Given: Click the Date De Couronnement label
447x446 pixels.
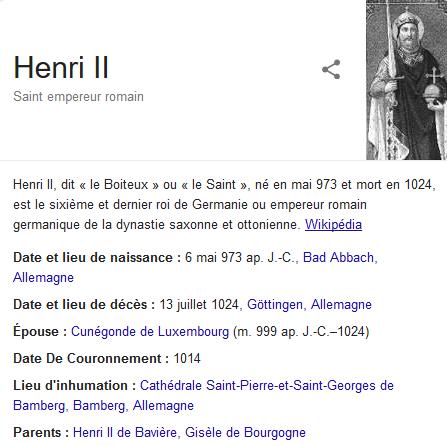Looking at the screenshot, I should click(x=91, y=359).
